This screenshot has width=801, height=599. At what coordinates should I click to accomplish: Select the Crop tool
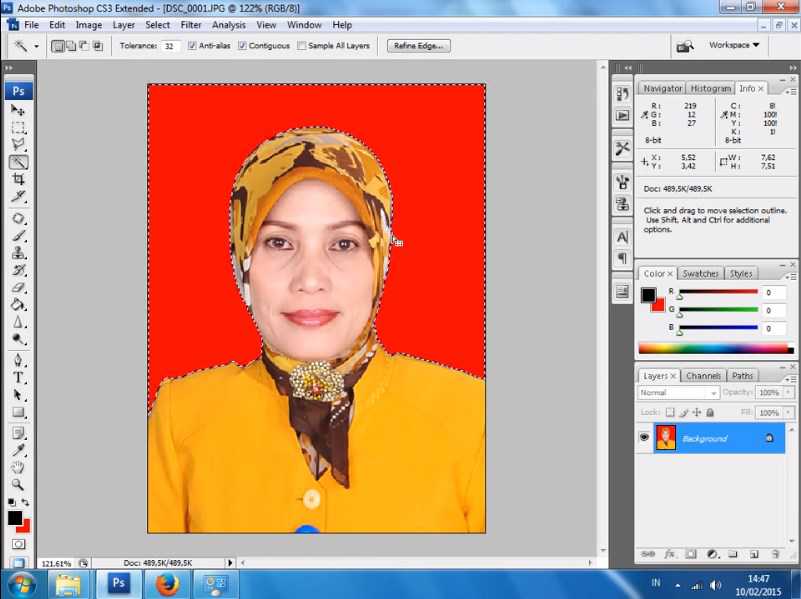[x=18, y=179]
